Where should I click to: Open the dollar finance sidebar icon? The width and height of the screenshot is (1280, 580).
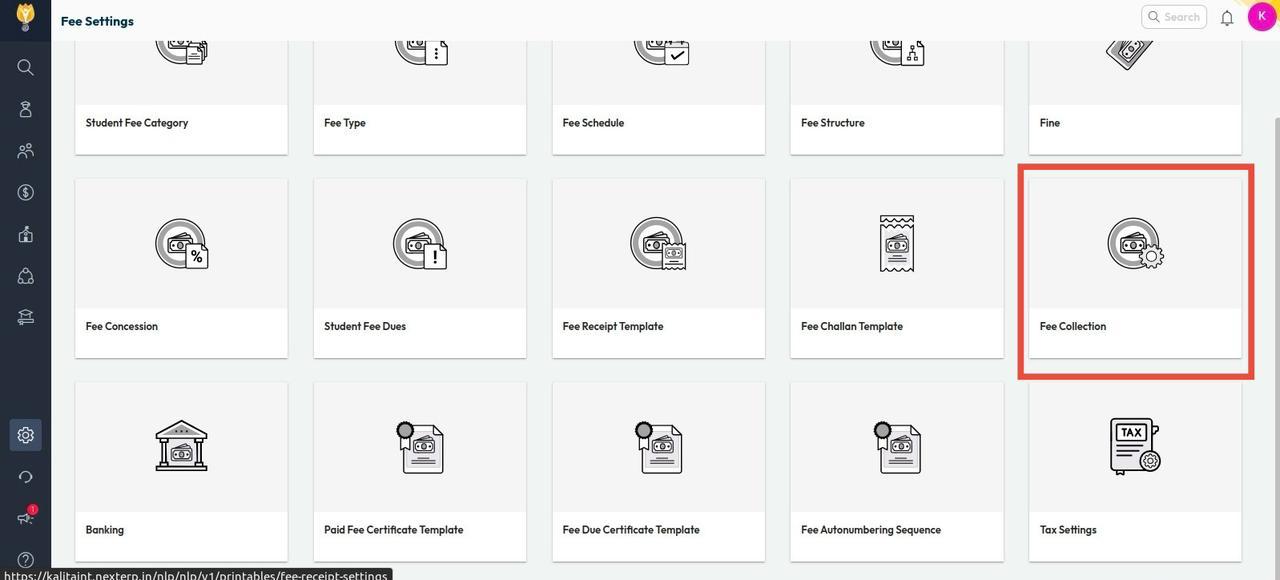[x=26, y=192]
